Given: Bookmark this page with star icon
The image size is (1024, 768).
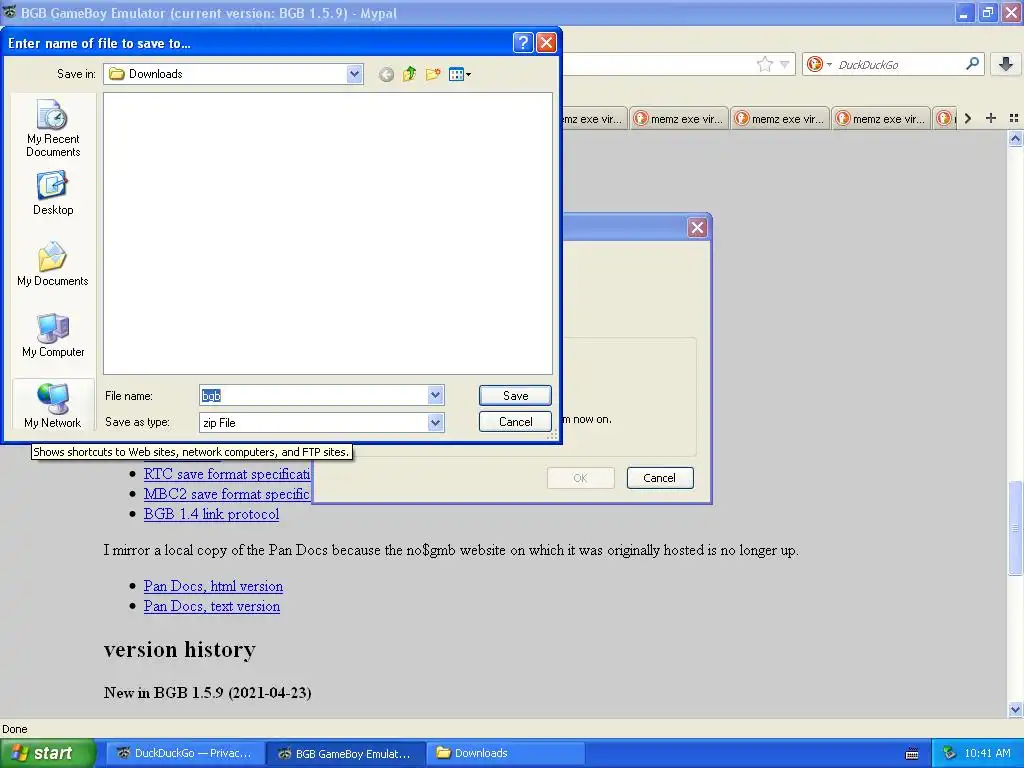Looking at the screenshot, I should 765,64.
